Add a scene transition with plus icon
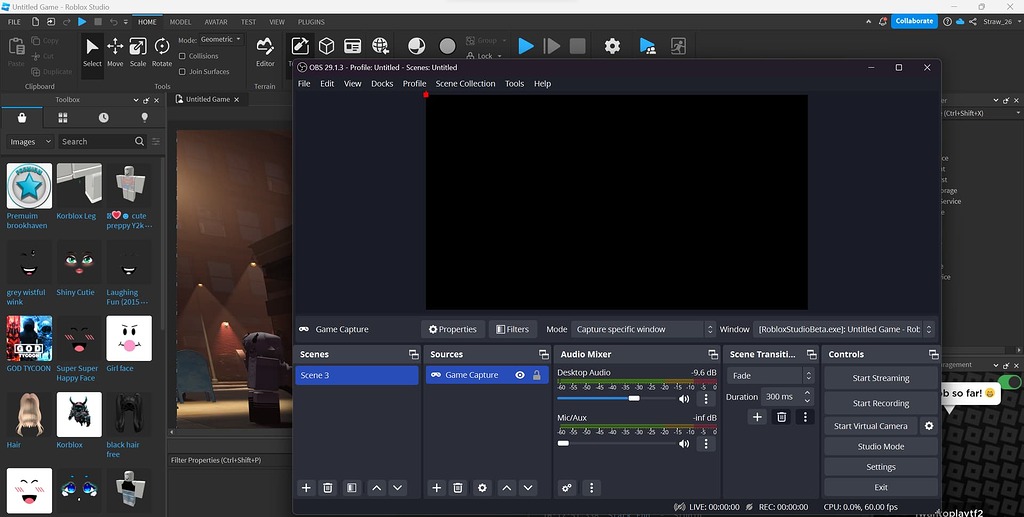Image resolution: width=1024 pixels, height=517 pixels. tap(757, 416)
